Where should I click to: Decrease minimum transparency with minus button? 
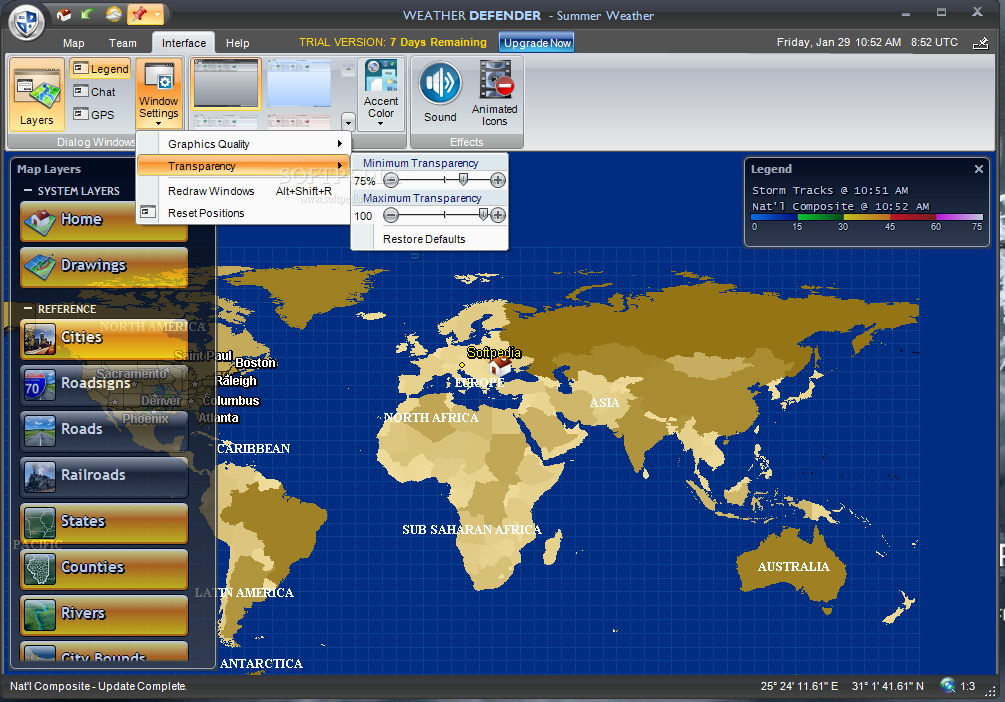point(391,181)
